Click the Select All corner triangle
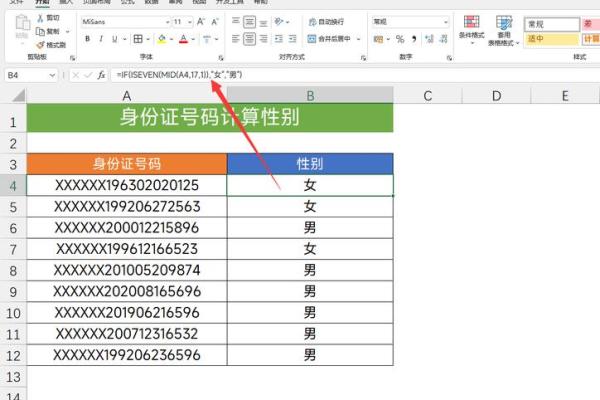Screen dimensions: 600x400 tap(18, 95)
